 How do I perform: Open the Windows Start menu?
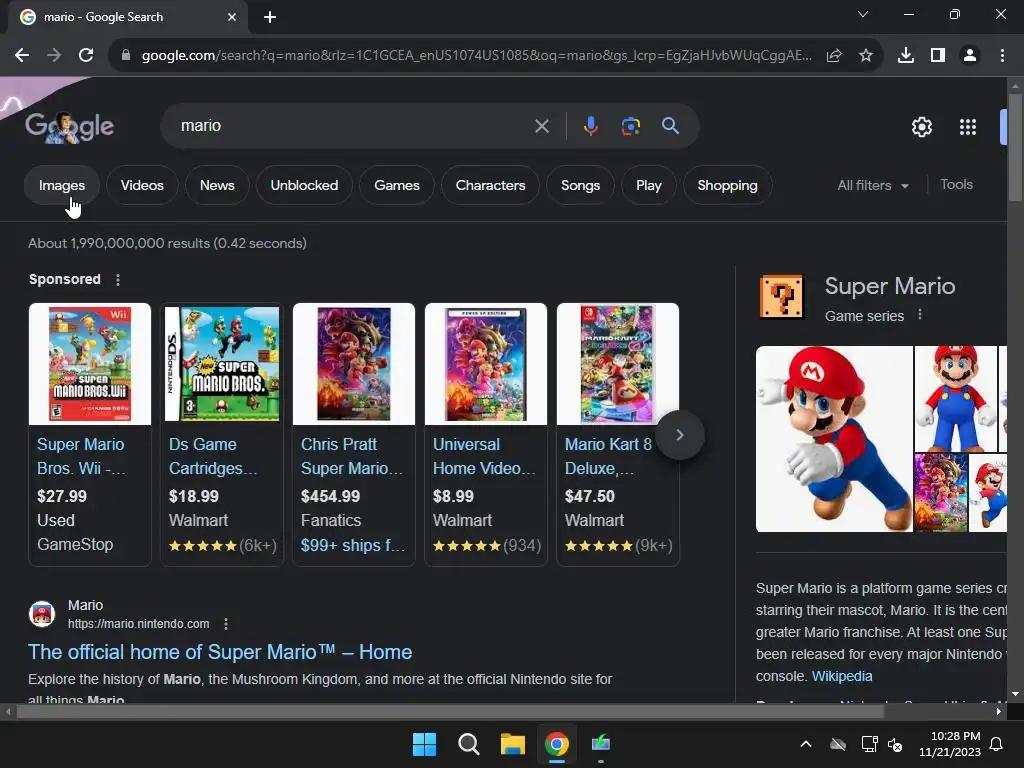[x=424, y=744]
